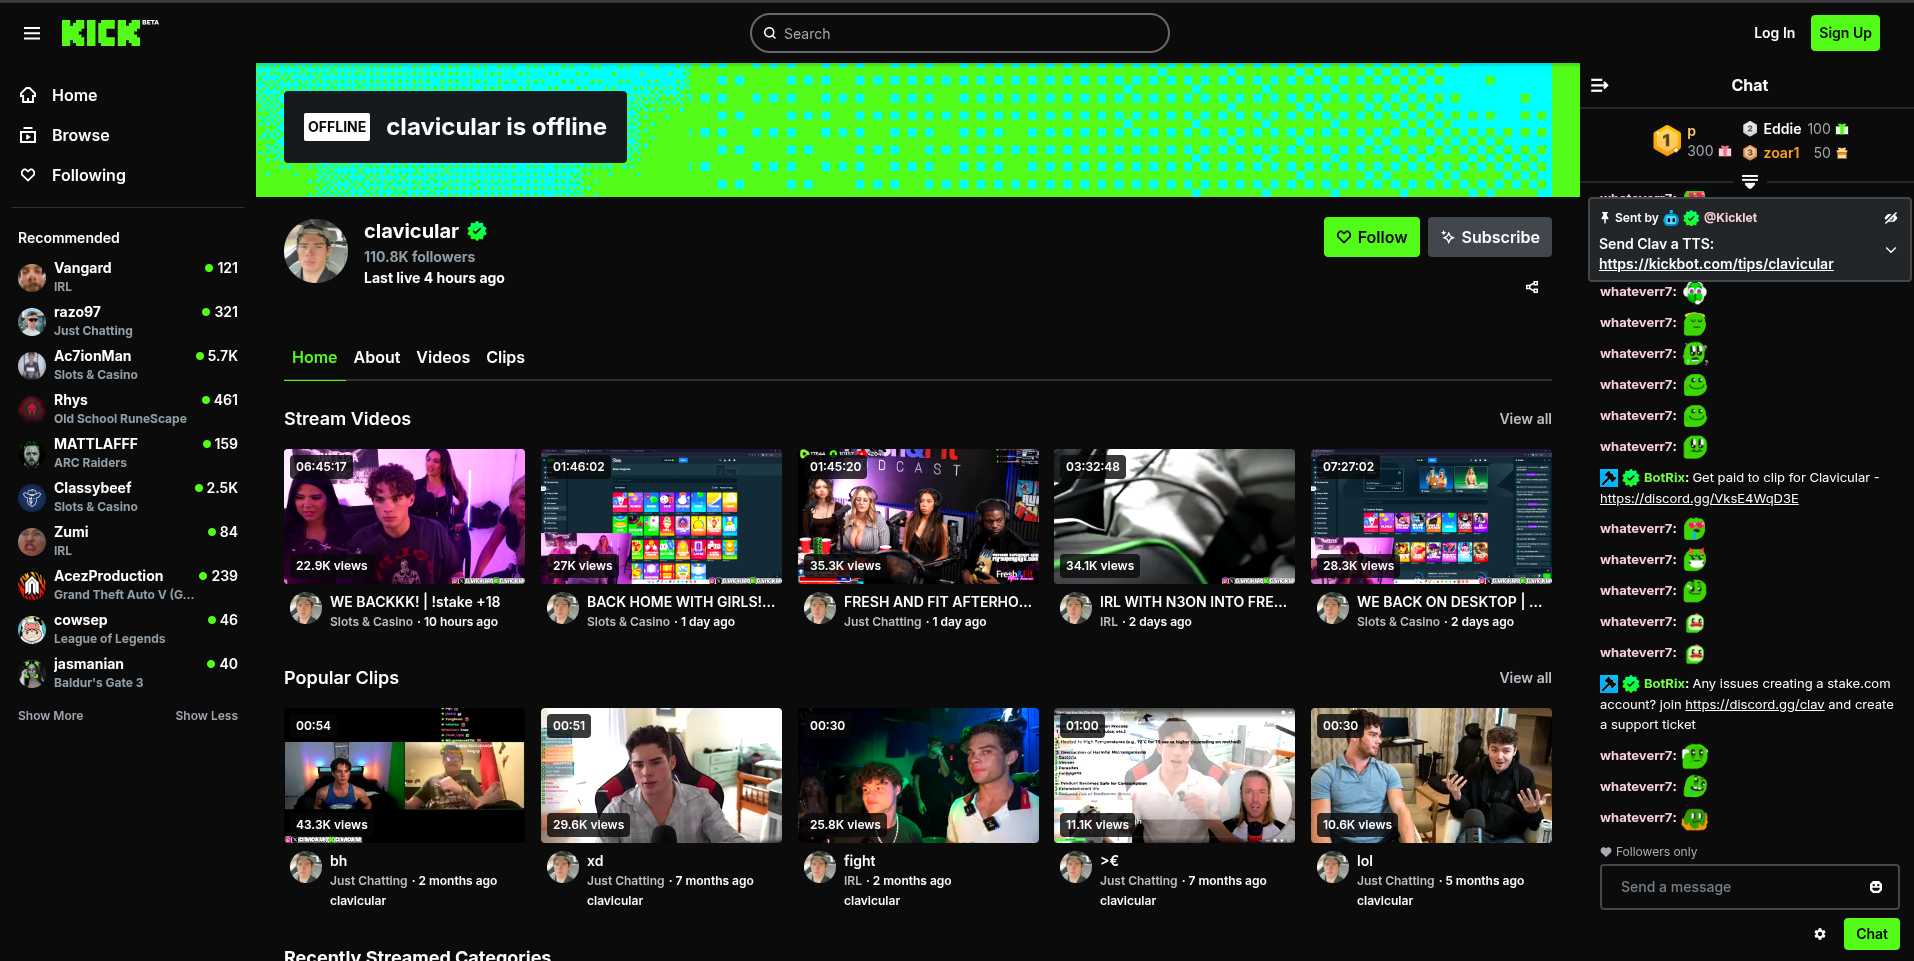Expand the chat leaderboard drop arrow
Viewport: 1914px width, 961px height.
coord(1749,182)
